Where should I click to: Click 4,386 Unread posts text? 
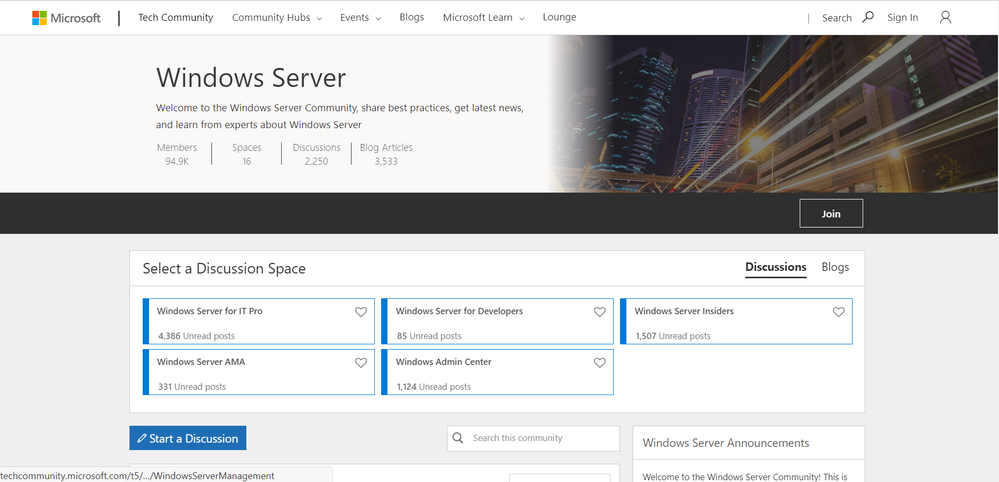(x=196, y=336)
